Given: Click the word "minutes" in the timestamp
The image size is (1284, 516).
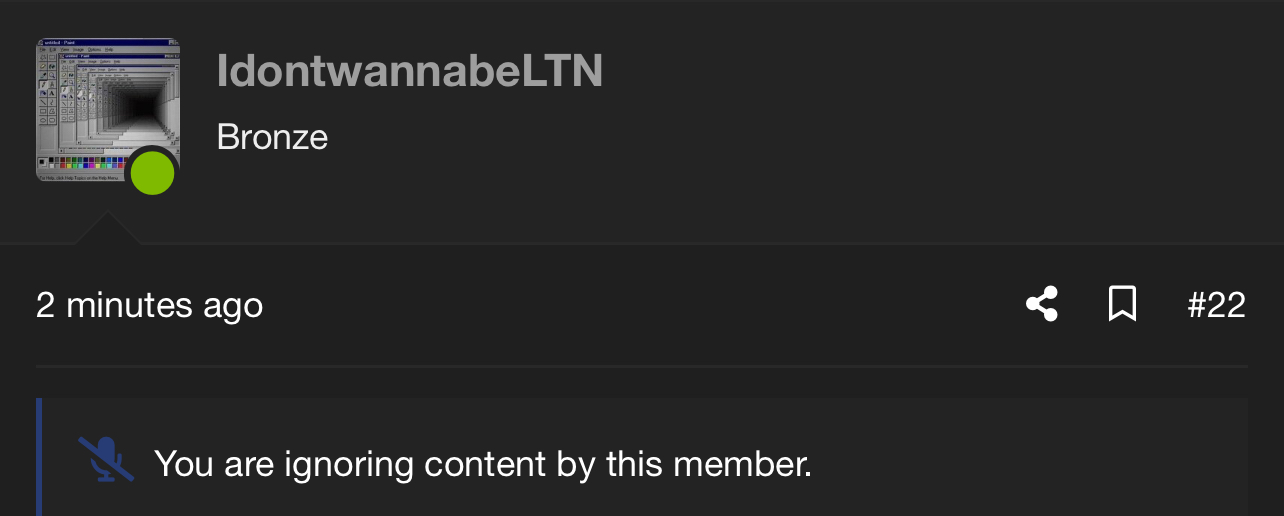Looking at the screenshot, I should coord(129,305).
